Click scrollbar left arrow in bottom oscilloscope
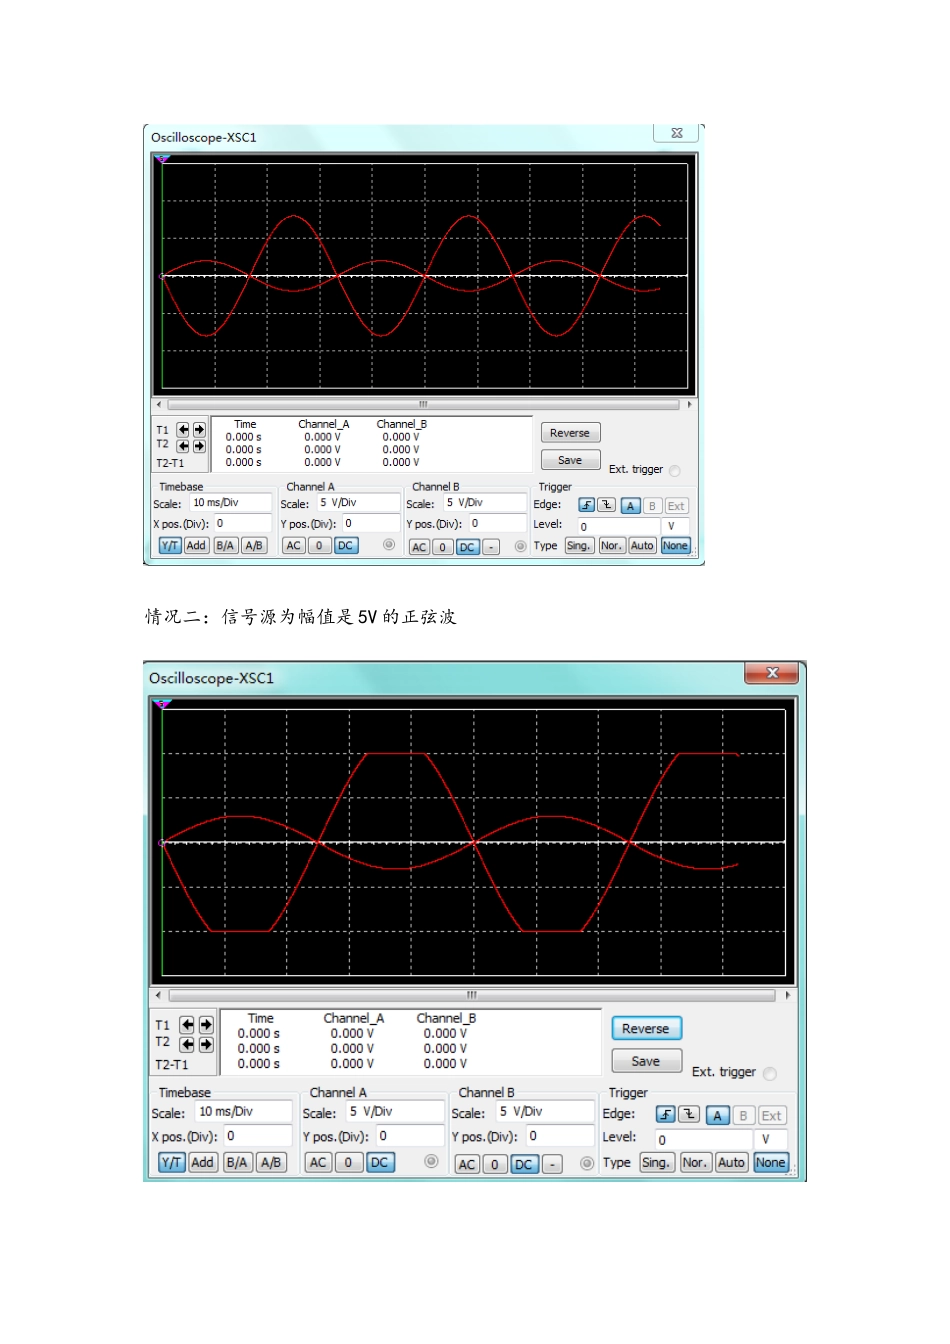Screen dimensions: 950x1344 [x=158, y=995]
